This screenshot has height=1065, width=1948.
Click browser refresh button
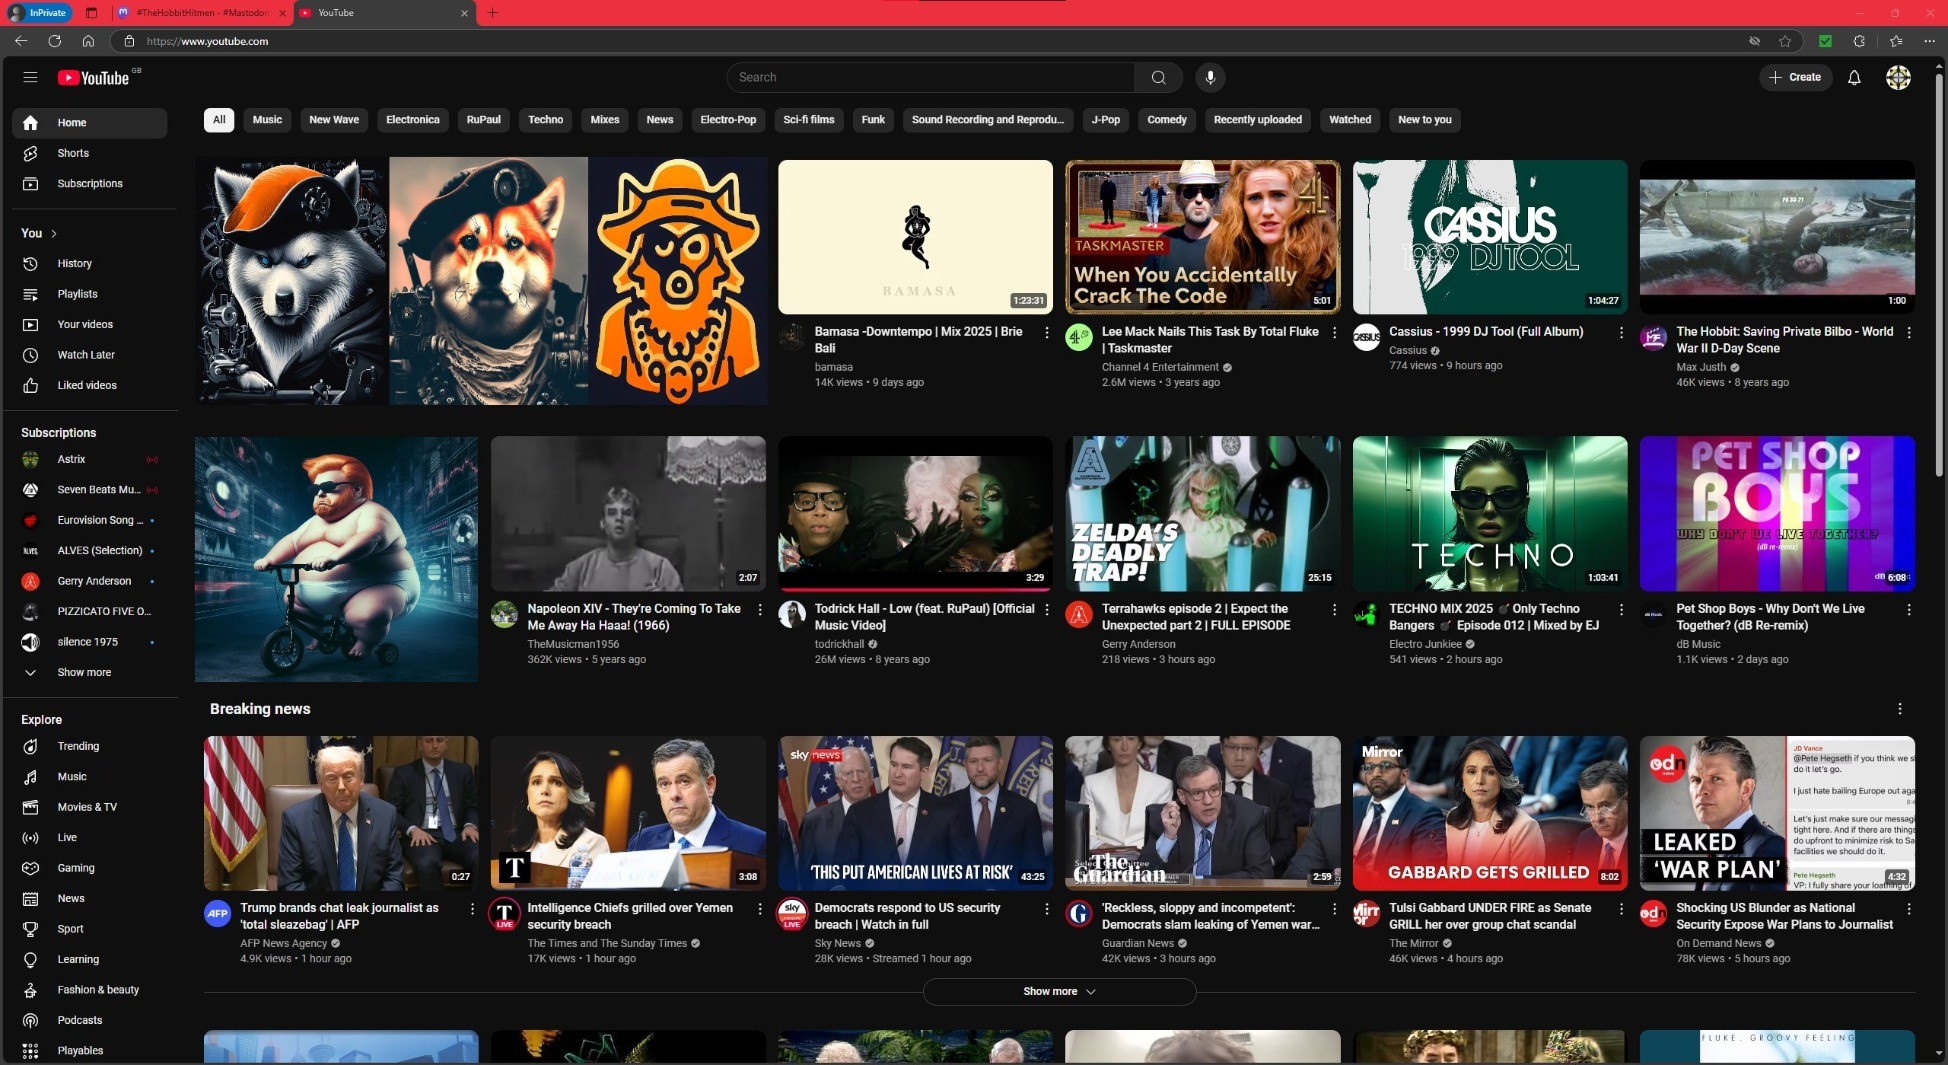click(54, 41)
